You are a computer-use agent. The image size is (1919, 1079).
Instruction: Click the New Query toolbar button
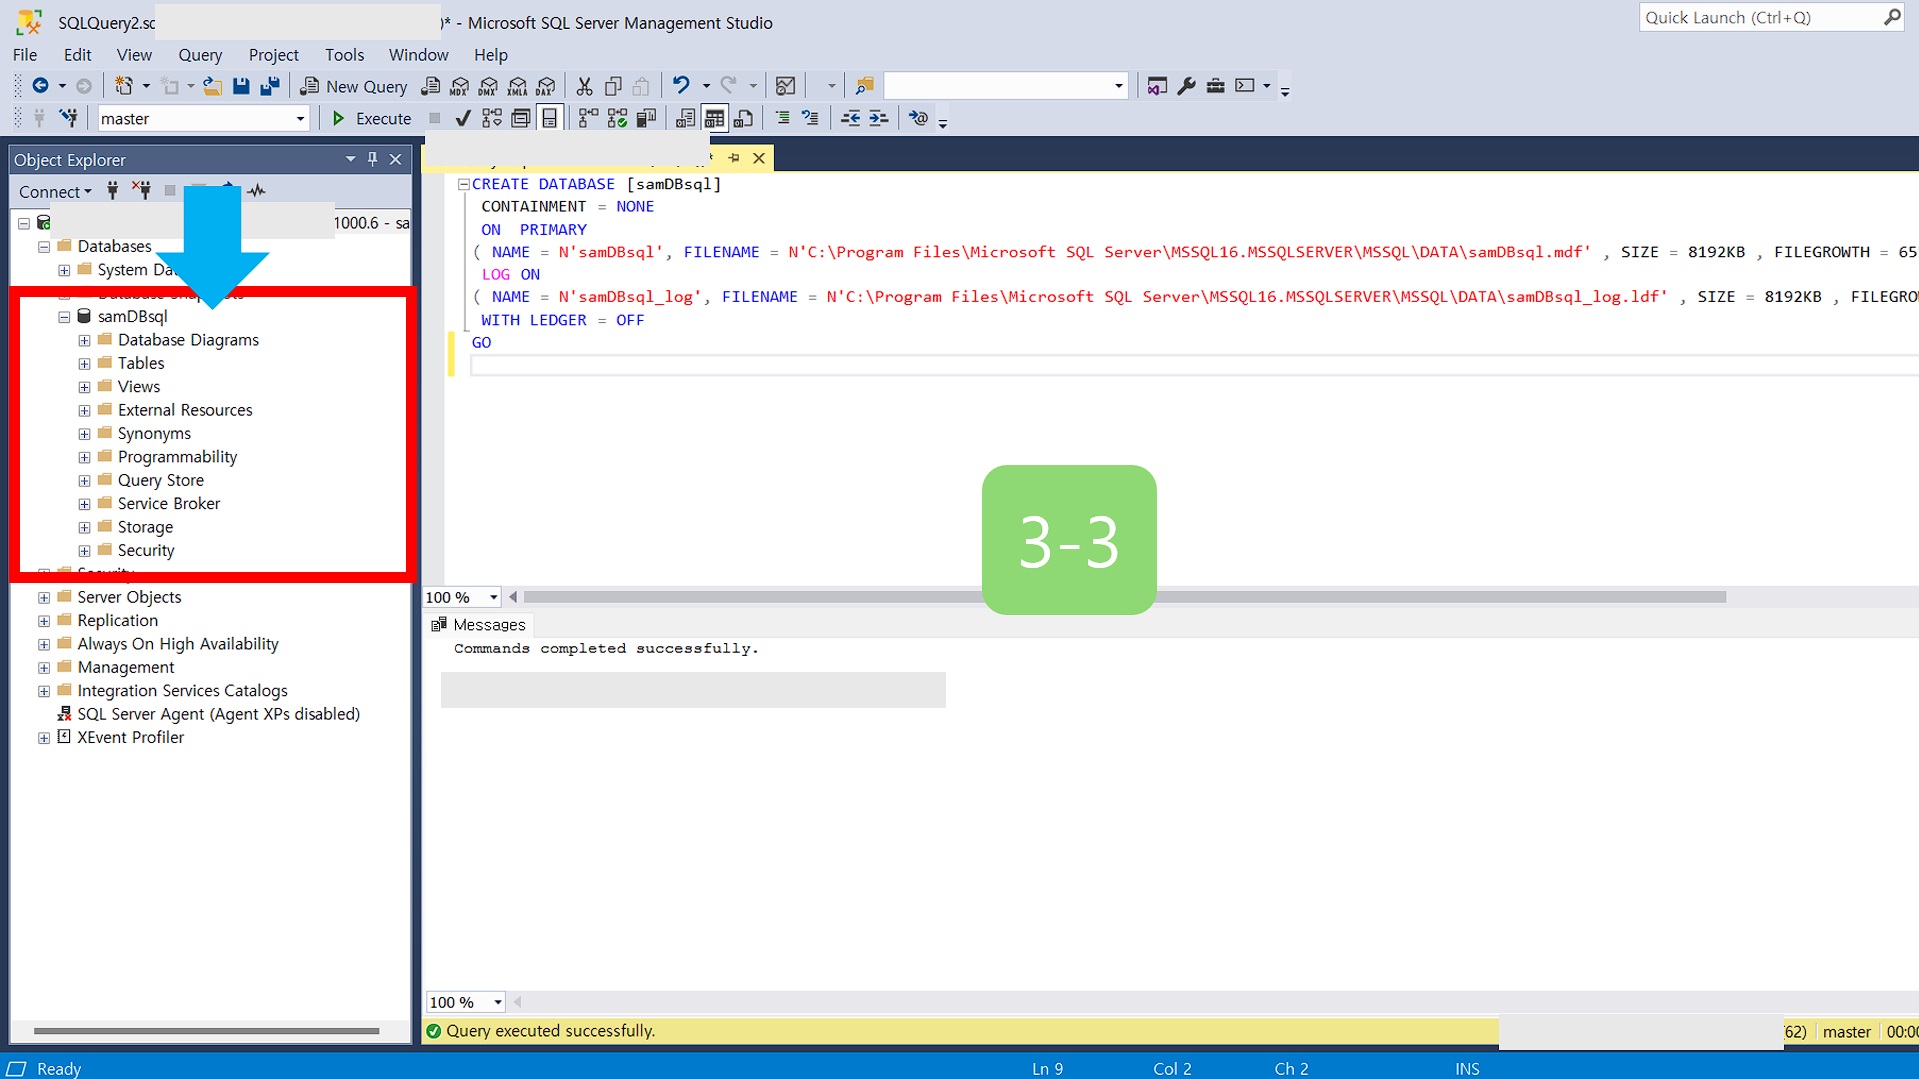[354, 86]
